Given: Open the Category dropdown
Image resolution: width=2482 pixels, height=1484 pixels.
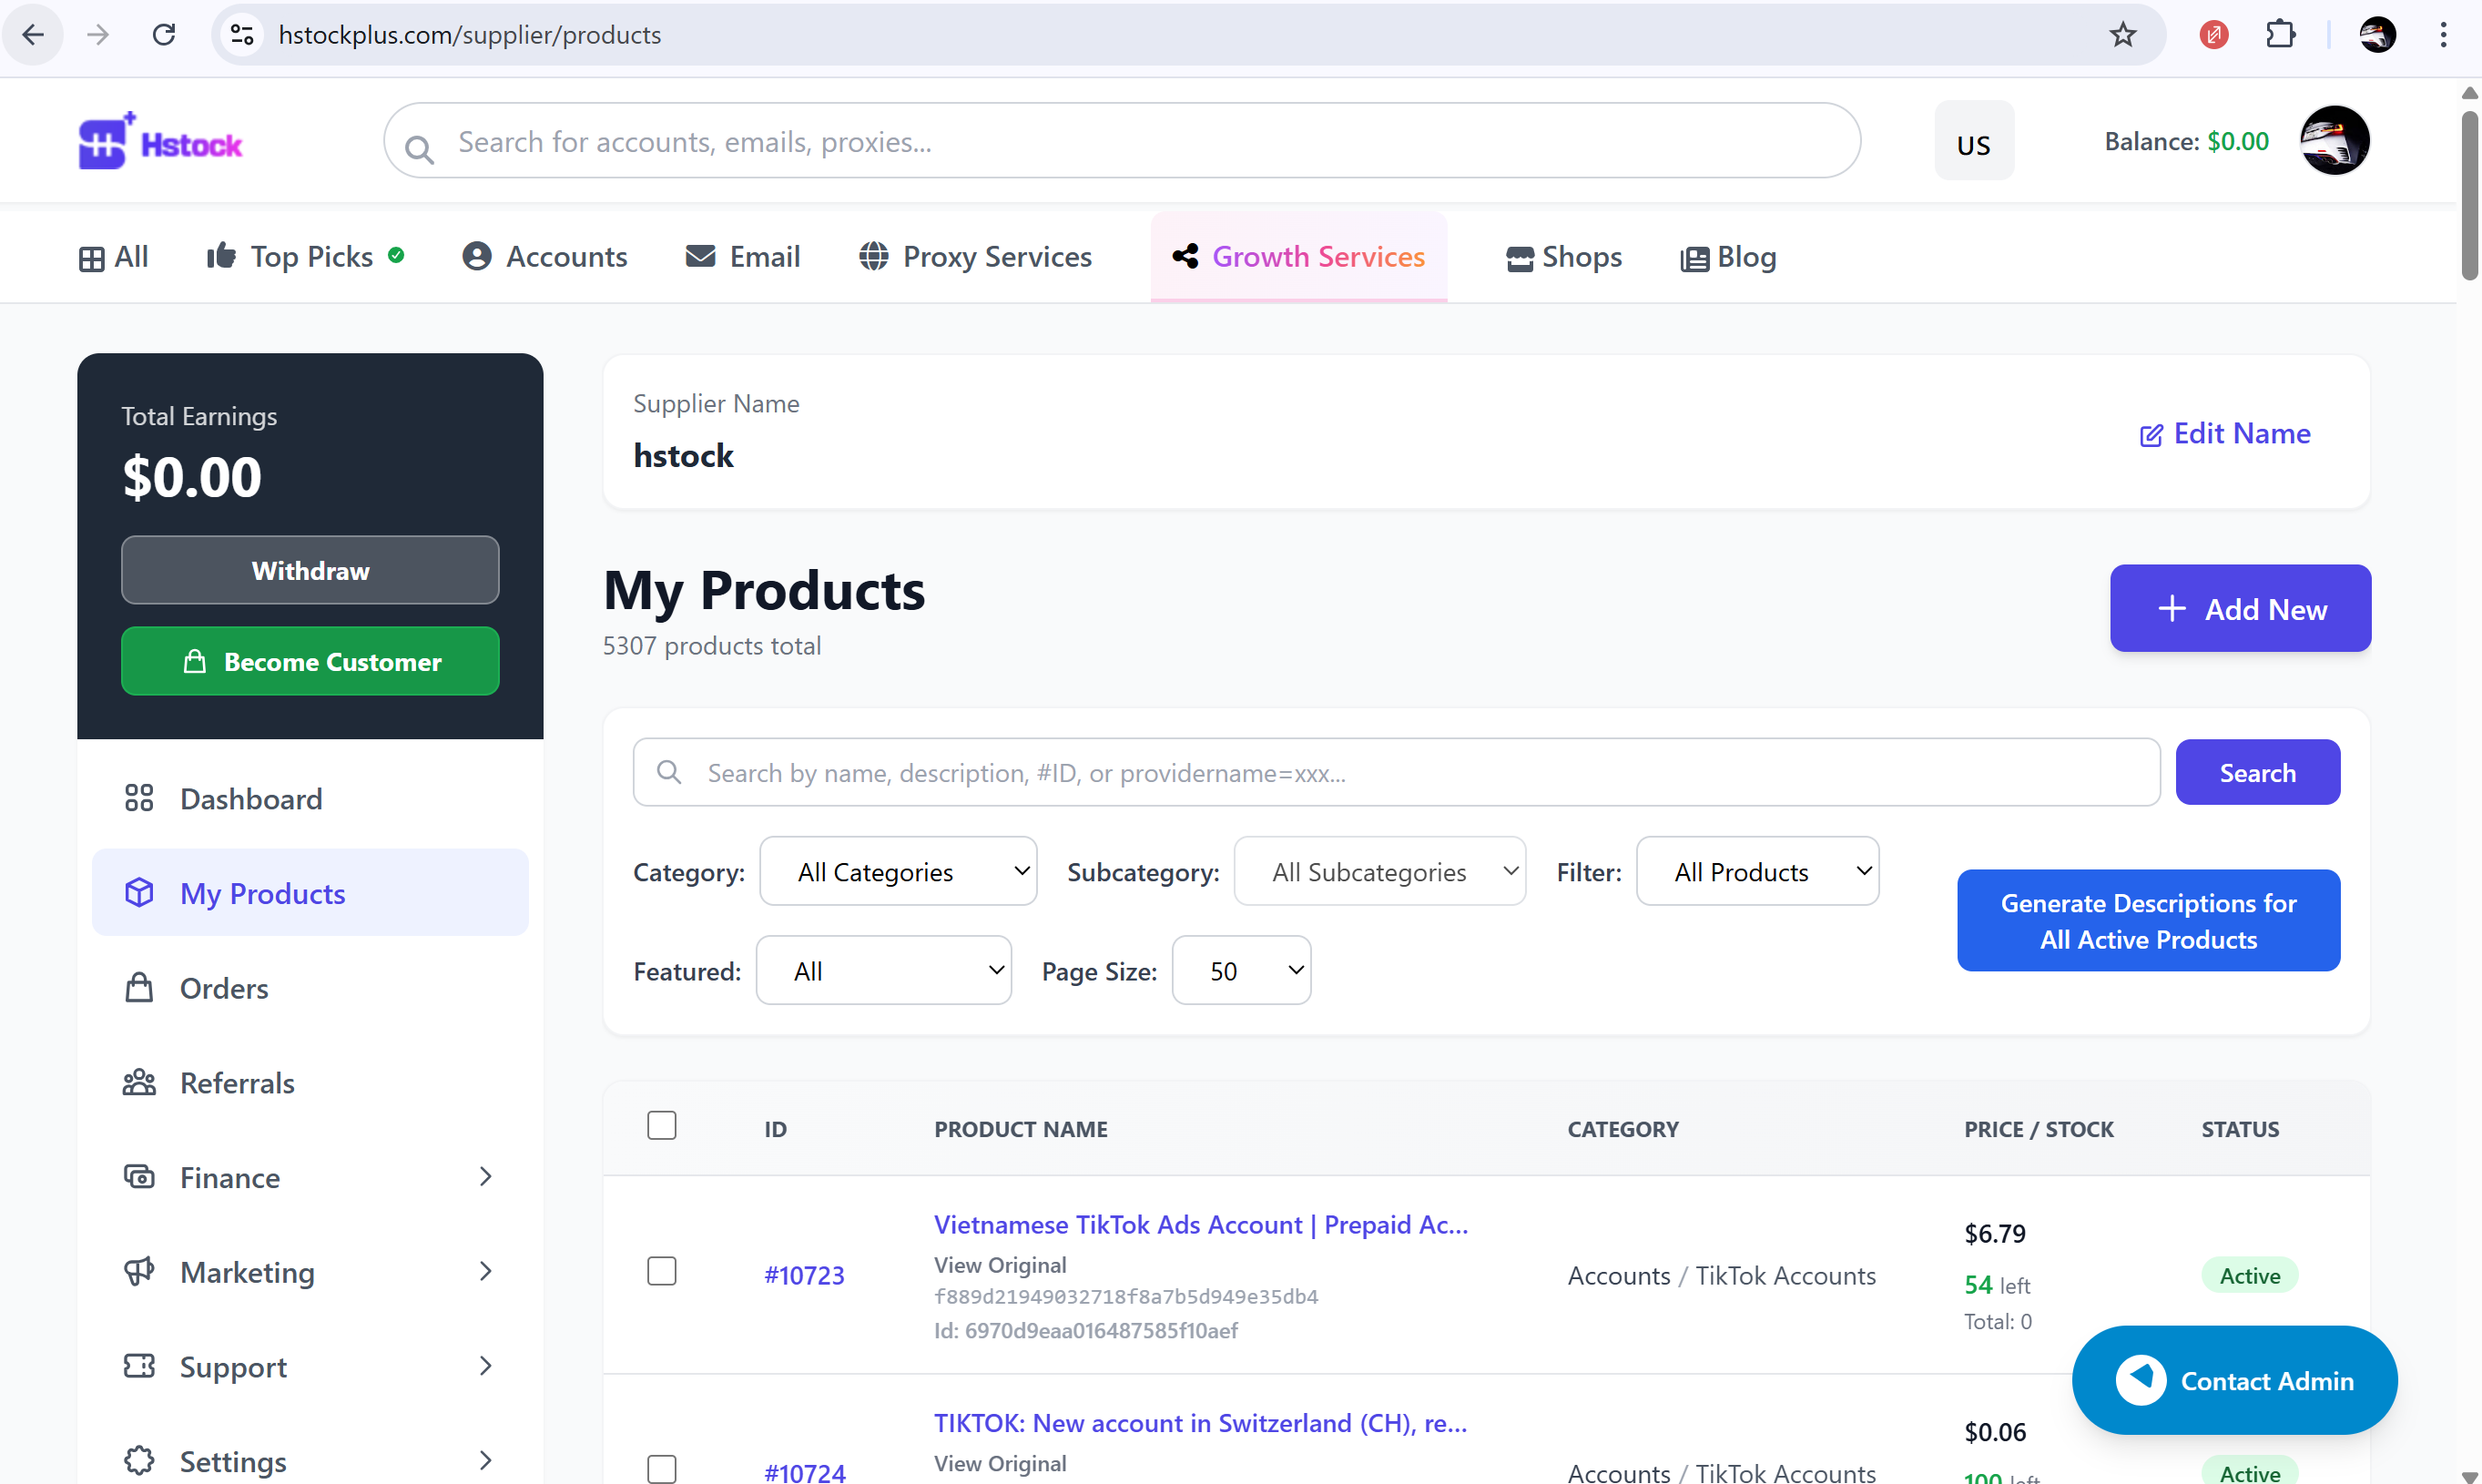Looking at the screenshot, I should (897, 870).
